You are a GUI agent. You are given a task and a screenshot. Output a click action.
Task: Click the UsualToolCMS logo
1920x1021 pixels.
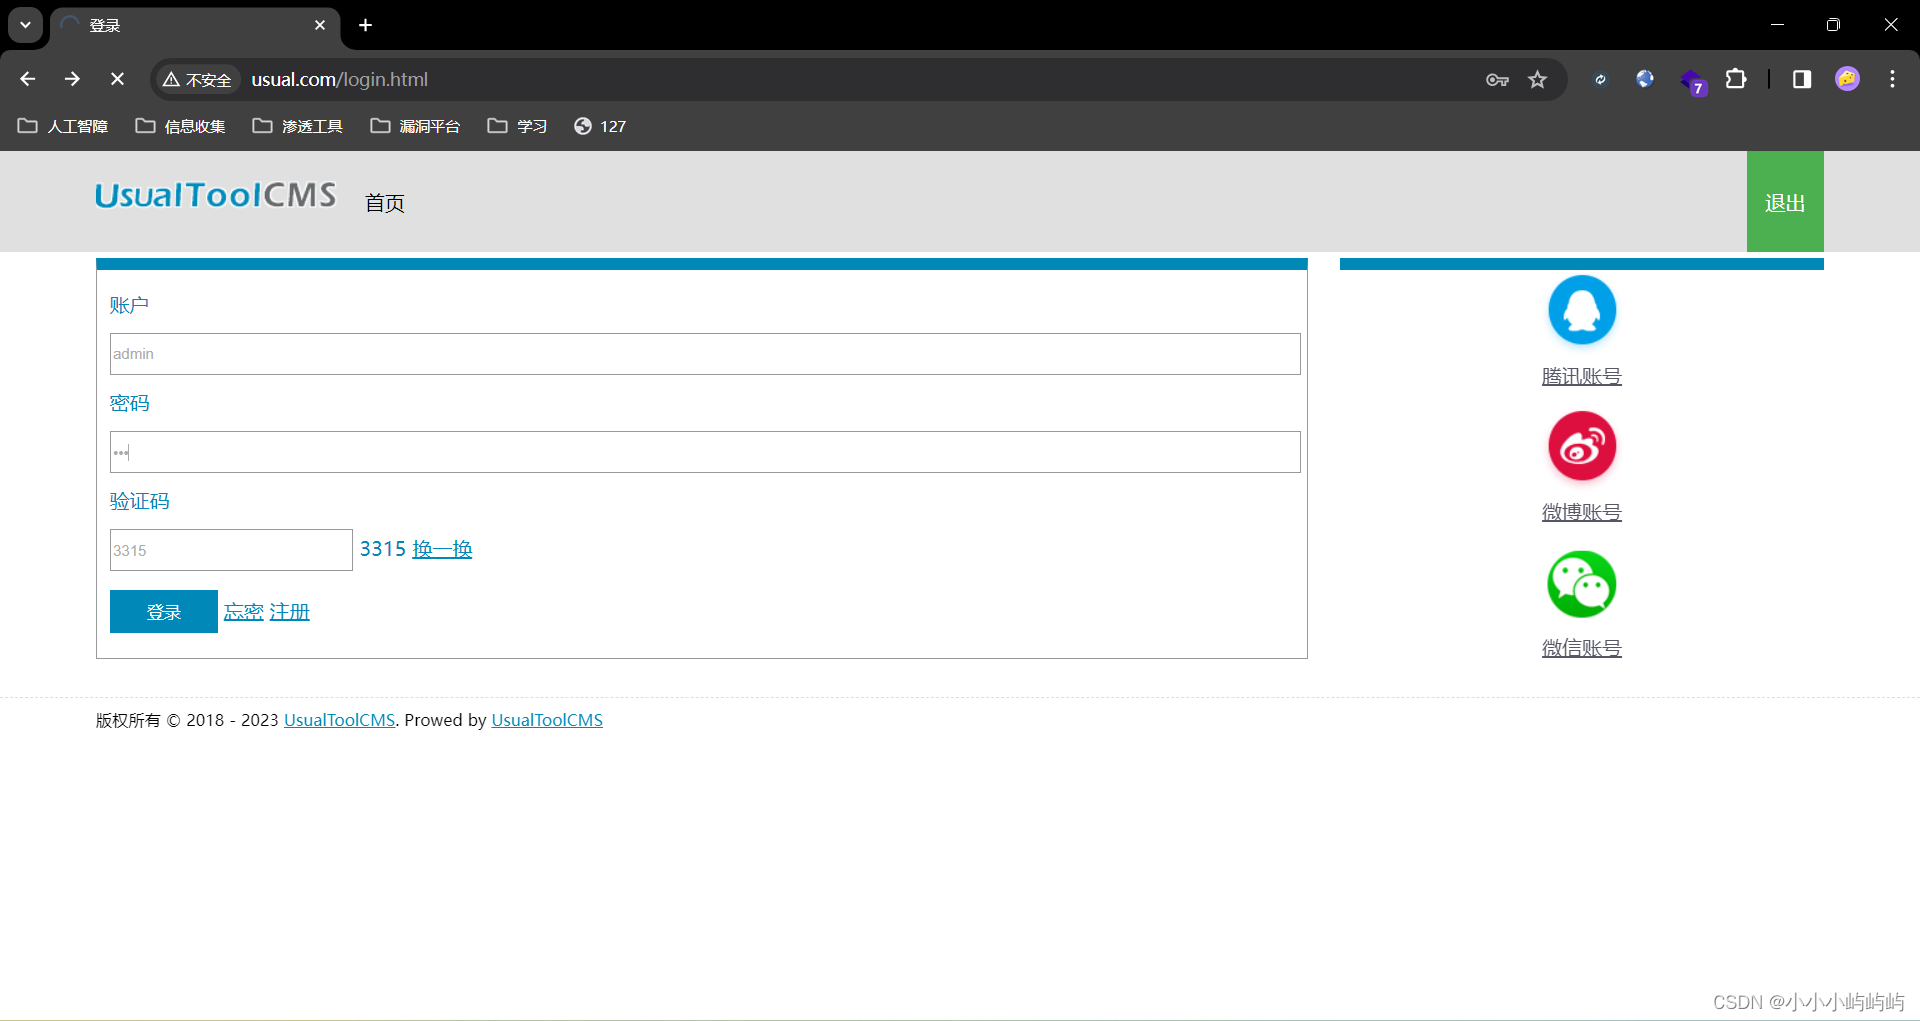(216, 195)
